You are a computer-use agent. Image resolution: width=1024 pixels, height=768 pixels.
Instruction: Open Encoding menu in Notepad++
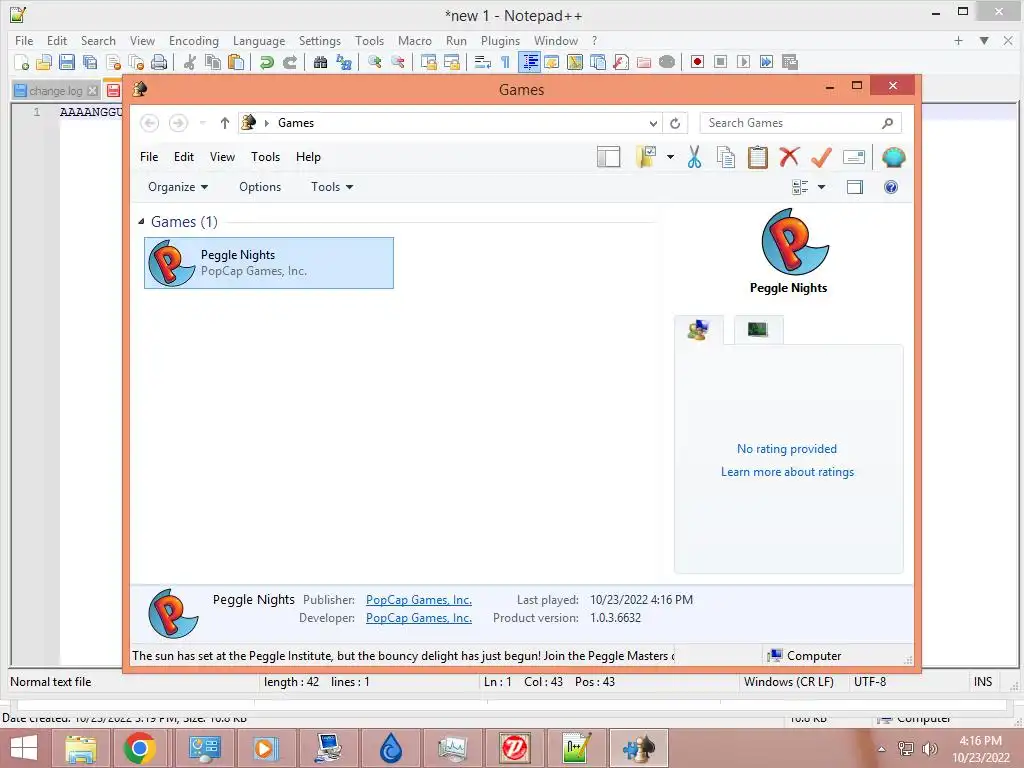[x=194, y=40]
